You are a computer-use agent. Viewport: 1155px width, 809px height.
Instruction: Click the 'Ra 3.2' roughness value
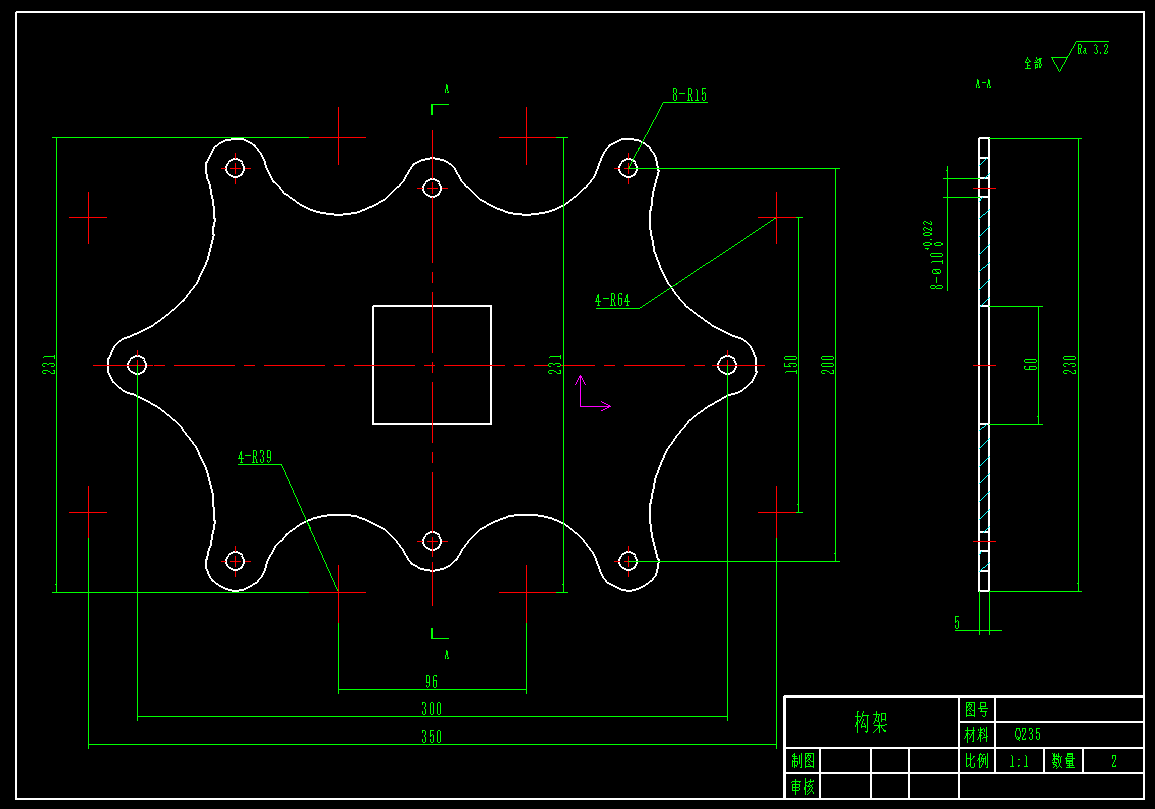click(x=1092, y=49)
